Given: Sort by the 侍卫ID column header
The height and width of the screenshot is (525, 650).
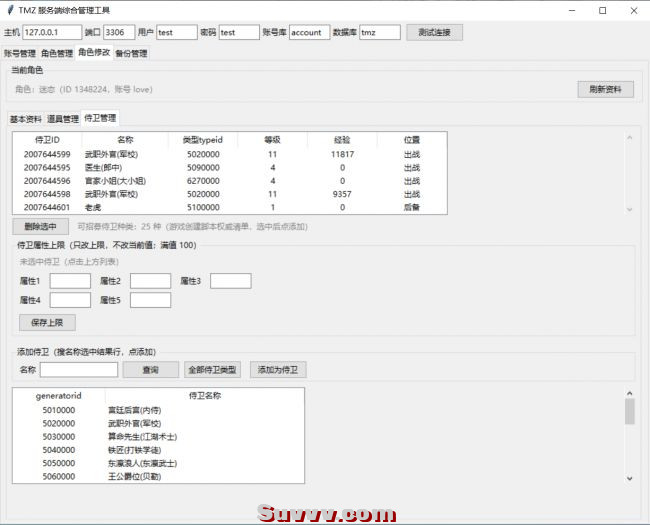Looking at the screenshot, I should [x=47, y=140].
